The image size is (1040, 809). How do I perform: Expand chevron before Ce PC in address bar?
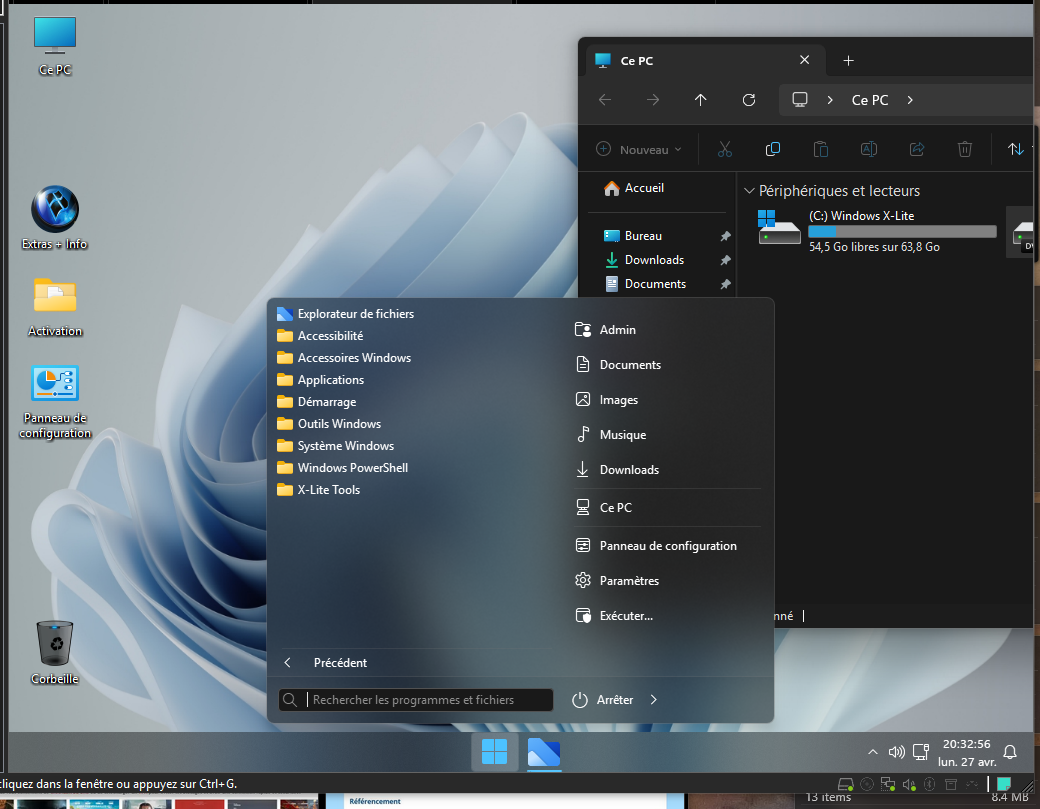click(x=830, y=99)
